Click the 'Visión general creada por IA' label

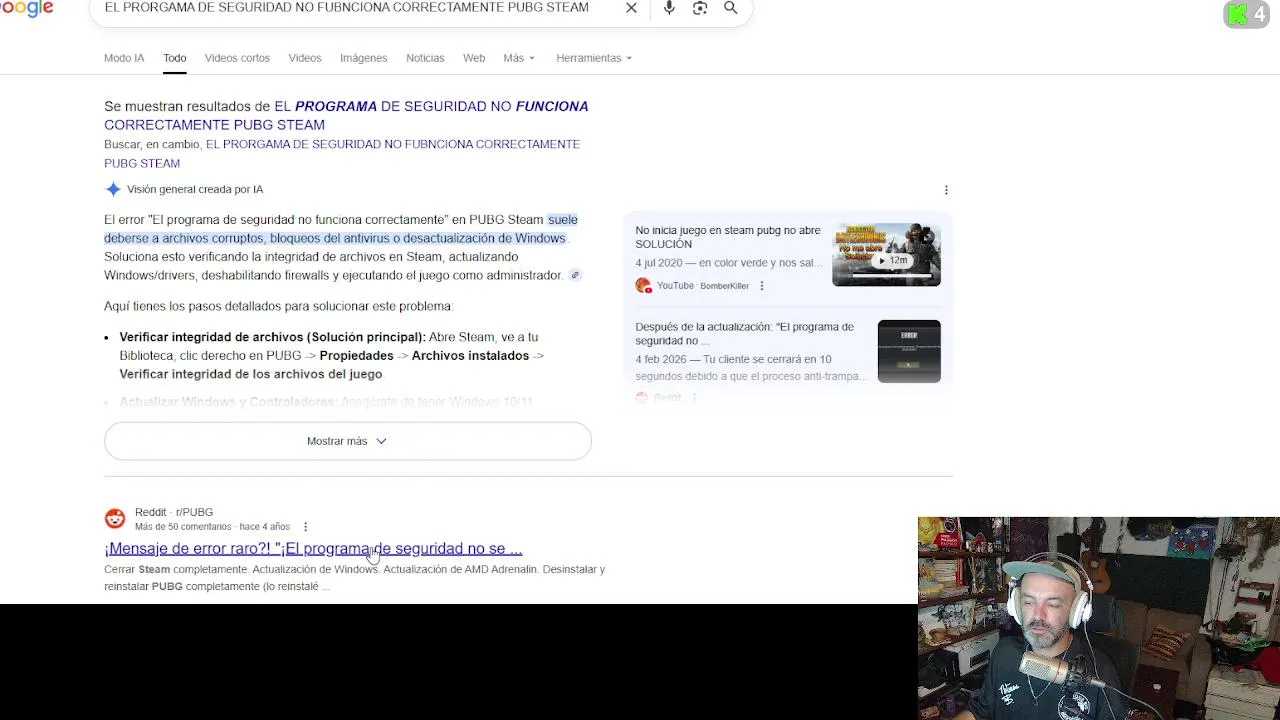195,189
